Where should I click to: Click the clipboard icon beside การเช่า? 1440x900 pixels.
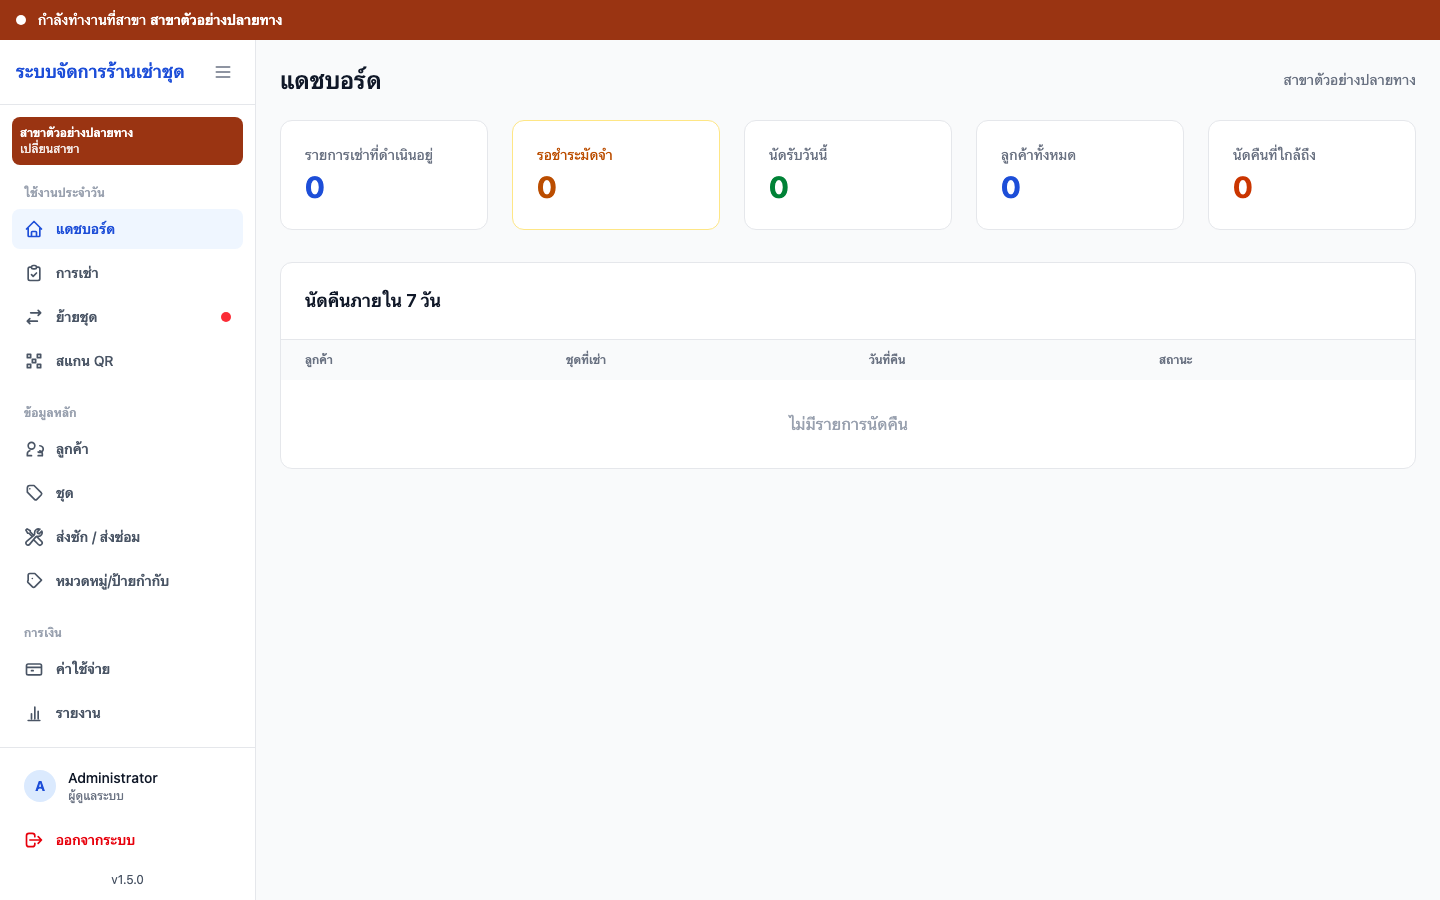coord(34,273)
